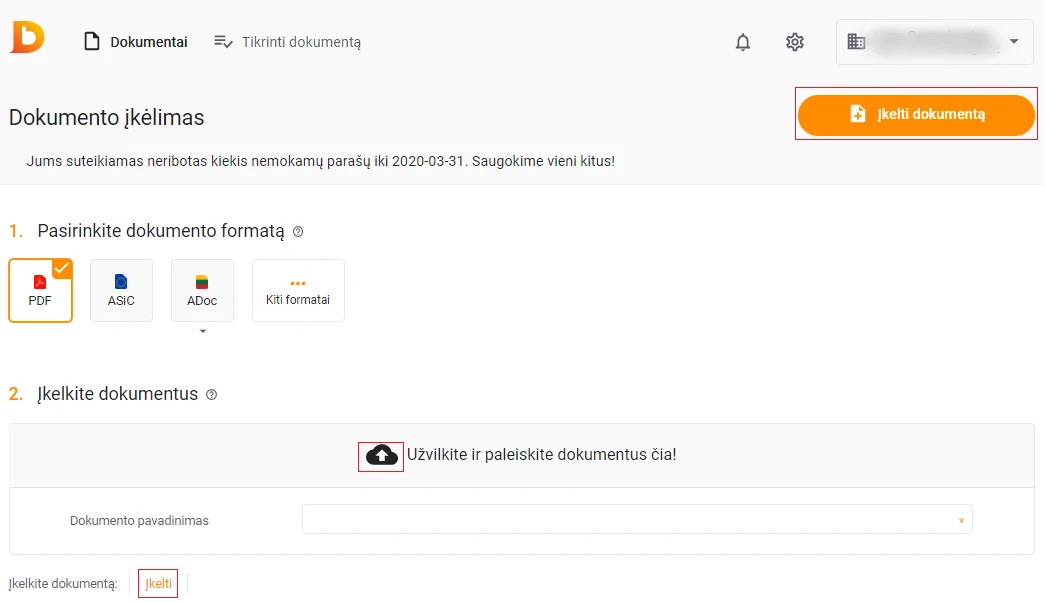Image resolution: width=1045 pixels, height=603 pixels.
Task: Show help for Įkelkite dokumentus
Action: point(211,394)
